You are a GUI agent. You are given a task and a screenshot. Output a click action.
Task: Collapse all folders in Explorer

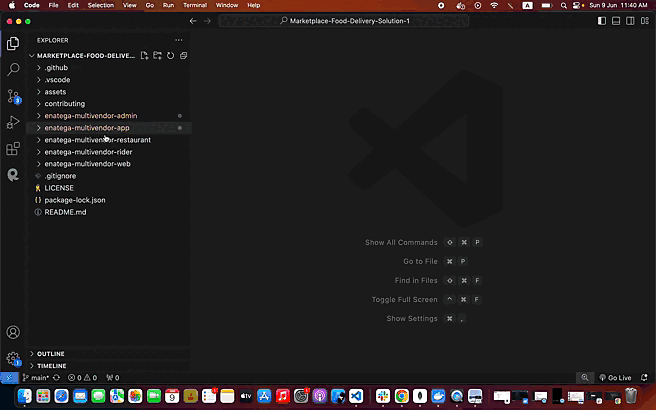(184, 56)
